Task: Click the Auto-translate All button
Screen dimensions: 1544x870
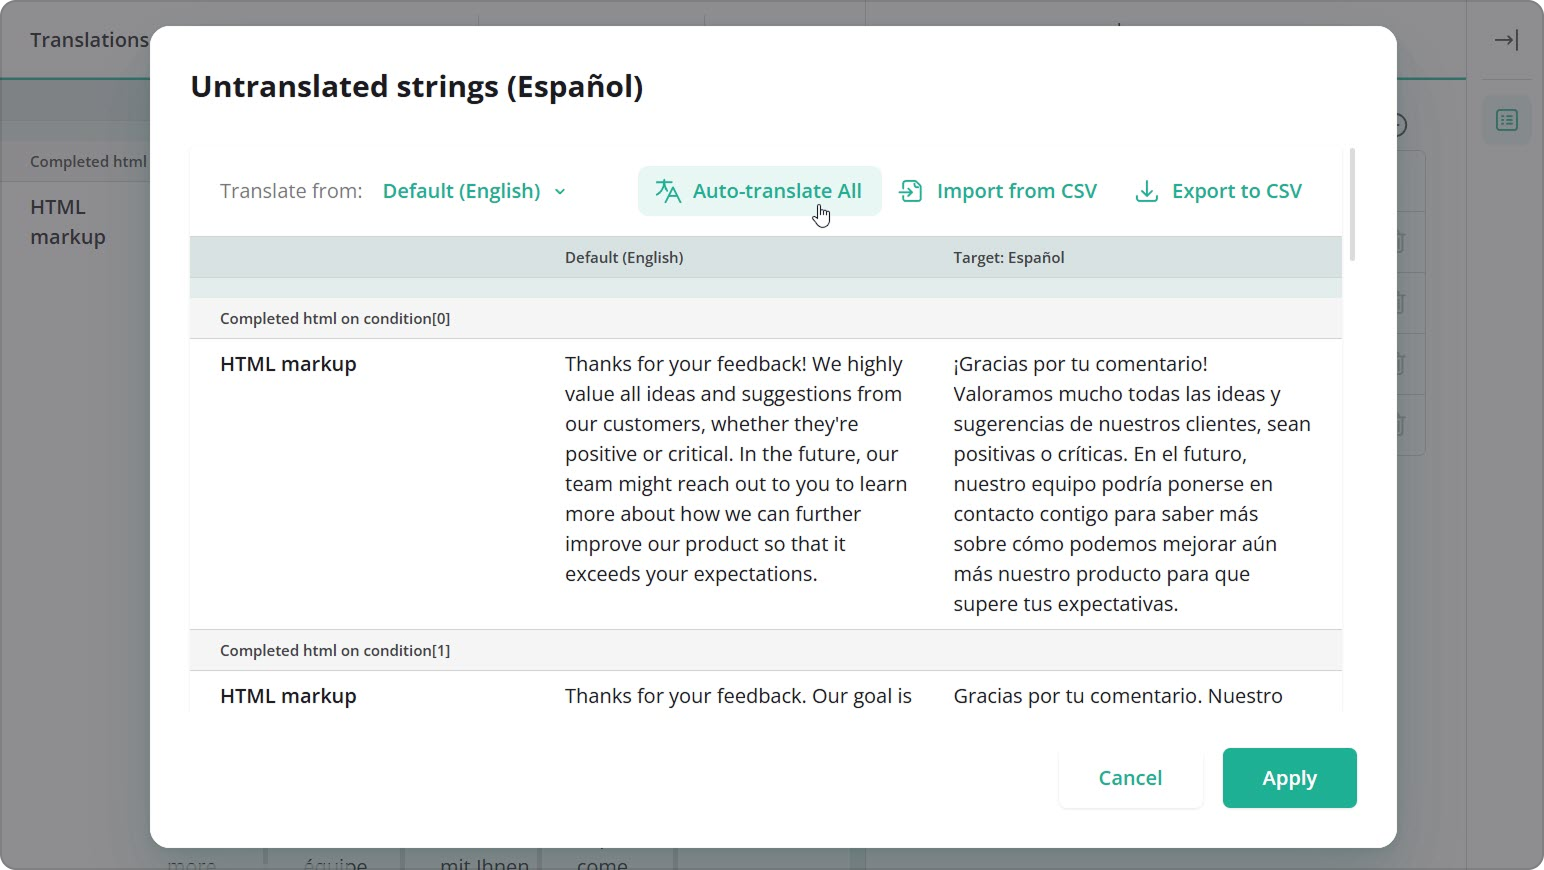Action: (x=759, y=190)
